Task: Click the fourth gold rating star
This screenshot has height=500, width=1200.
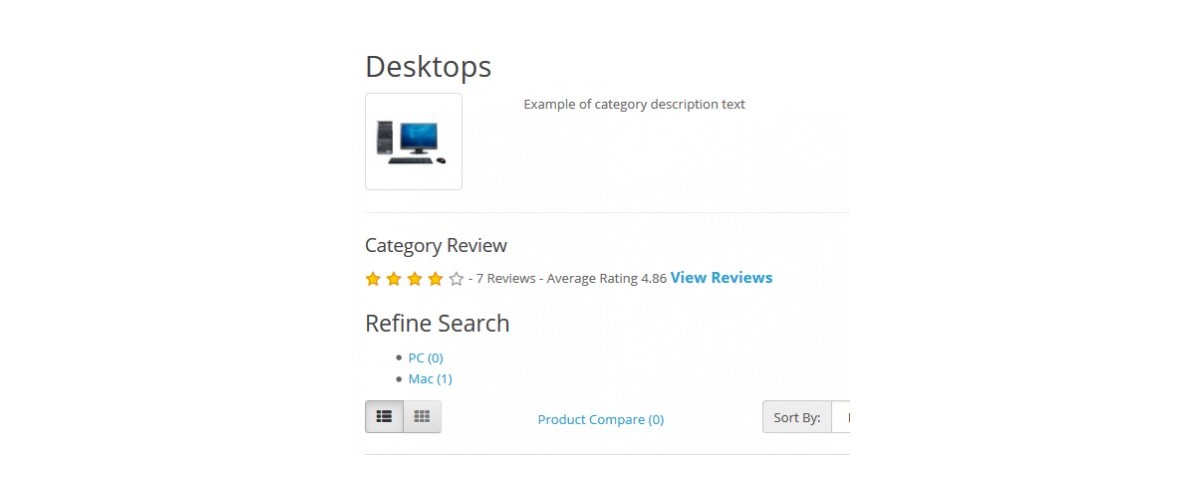Action: [435, 279]
